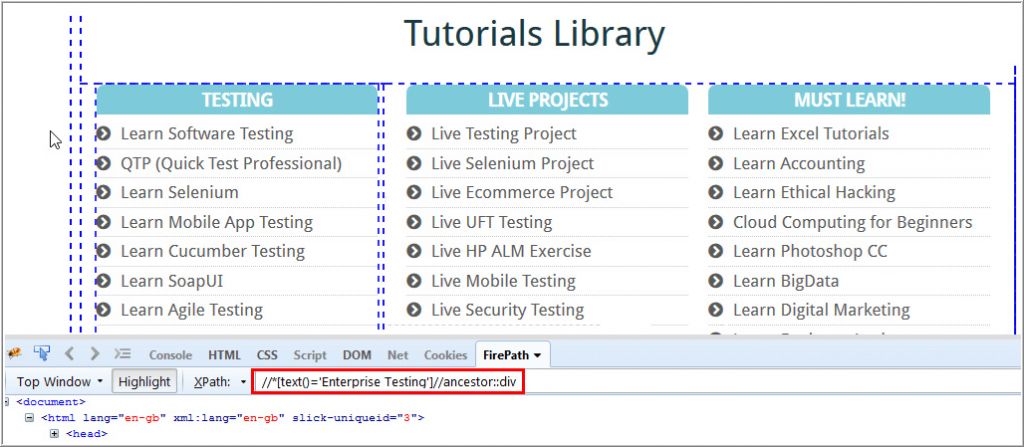This screenshot has width=1024, height=447.
Task: Open the Cookies tab
Action: tap(445, 356)
